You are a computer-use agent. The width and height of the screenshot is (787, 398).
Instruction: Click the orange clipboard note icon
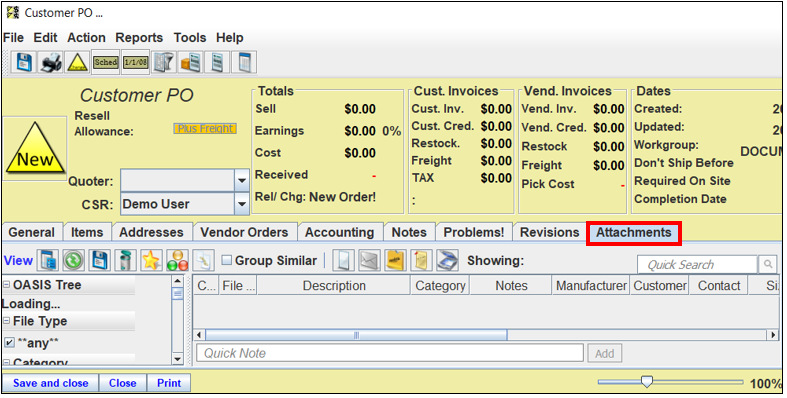pyautogui.click(x=396, y=260)
